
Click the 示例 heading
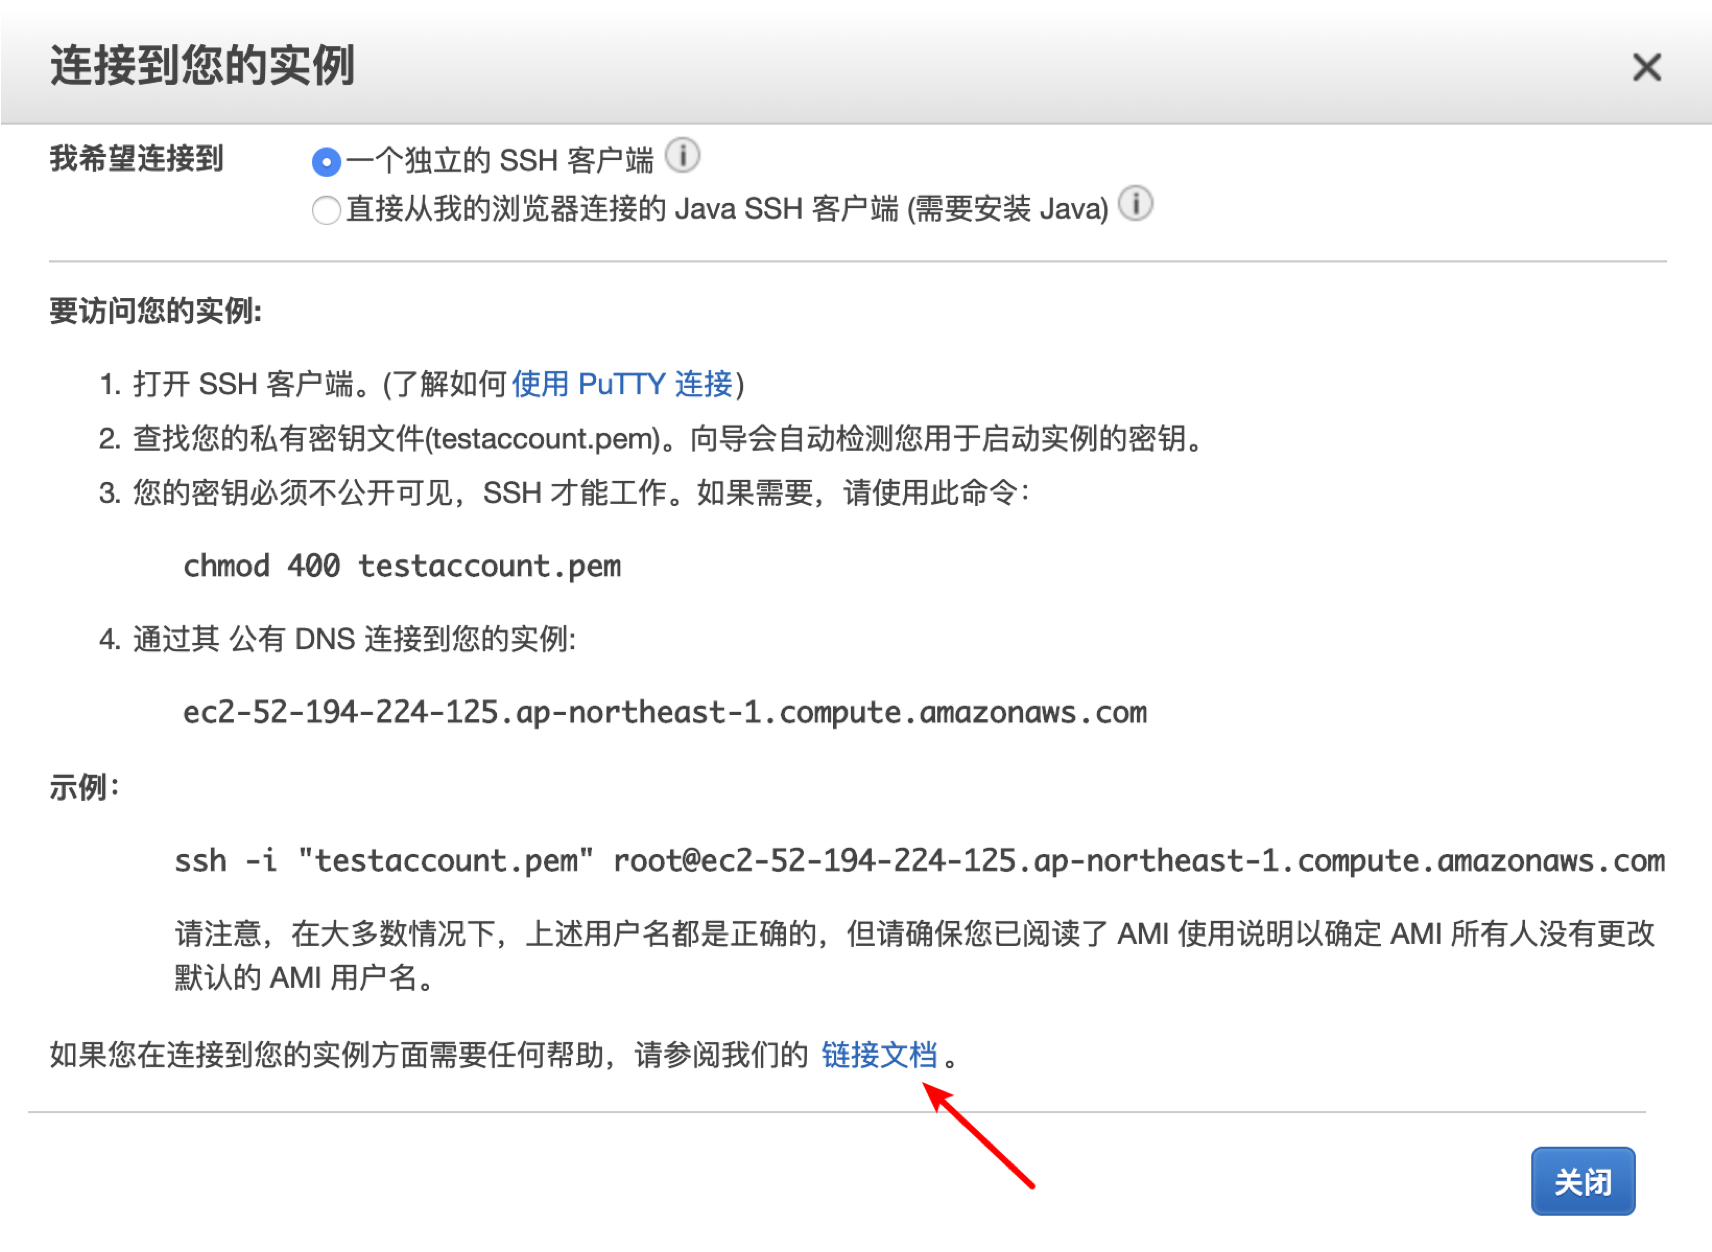click(85, 788)
